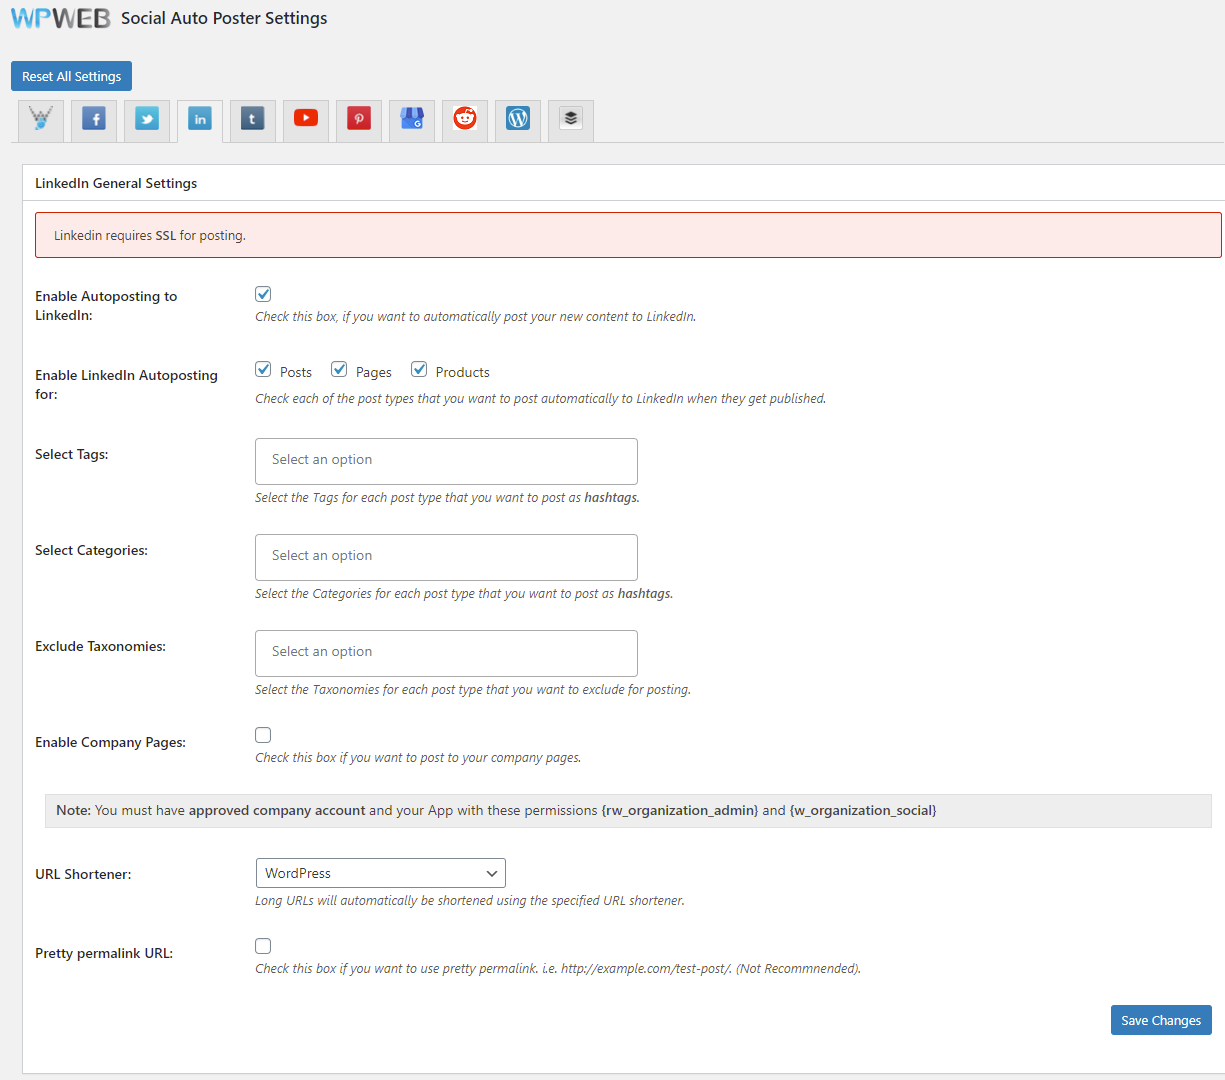This screenshot has height=1080, width=1225.
Task: Open the first tab with dove logo
Action: pyautogui.click(x=40, y=119)
